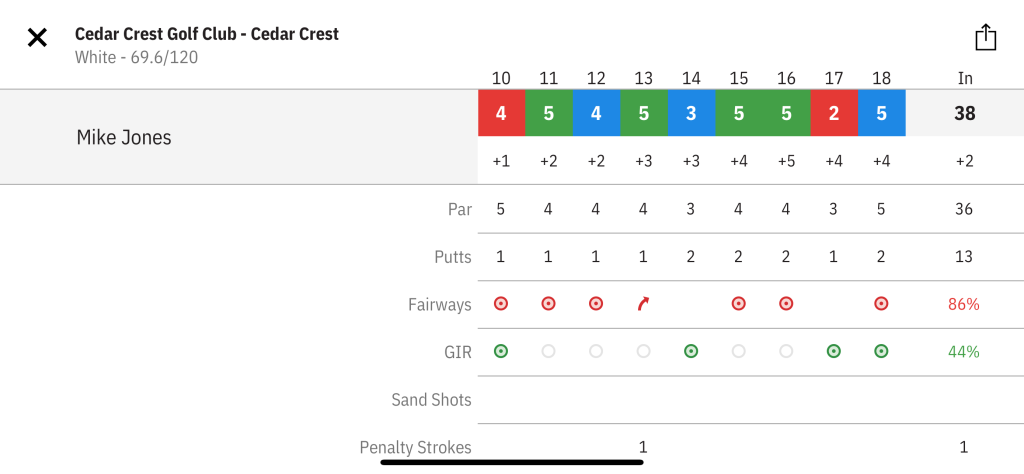
Task: Tap the penalty stroke value for hole 13
Action: point(643,447)
